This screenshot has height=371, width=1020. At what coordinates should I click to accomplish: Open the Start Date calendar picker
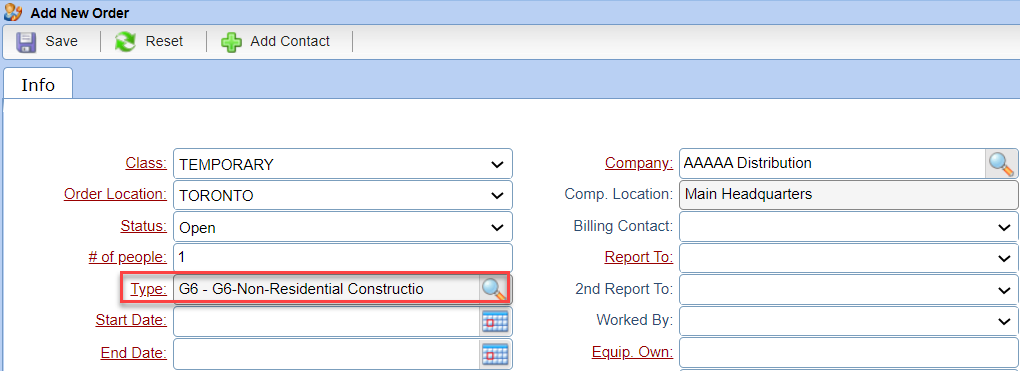pos(495,321)
